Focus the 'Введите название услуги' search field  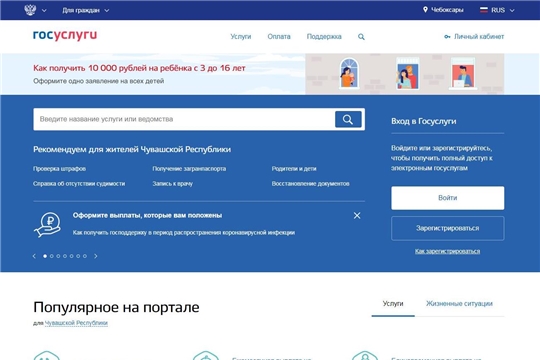[184, 119]
